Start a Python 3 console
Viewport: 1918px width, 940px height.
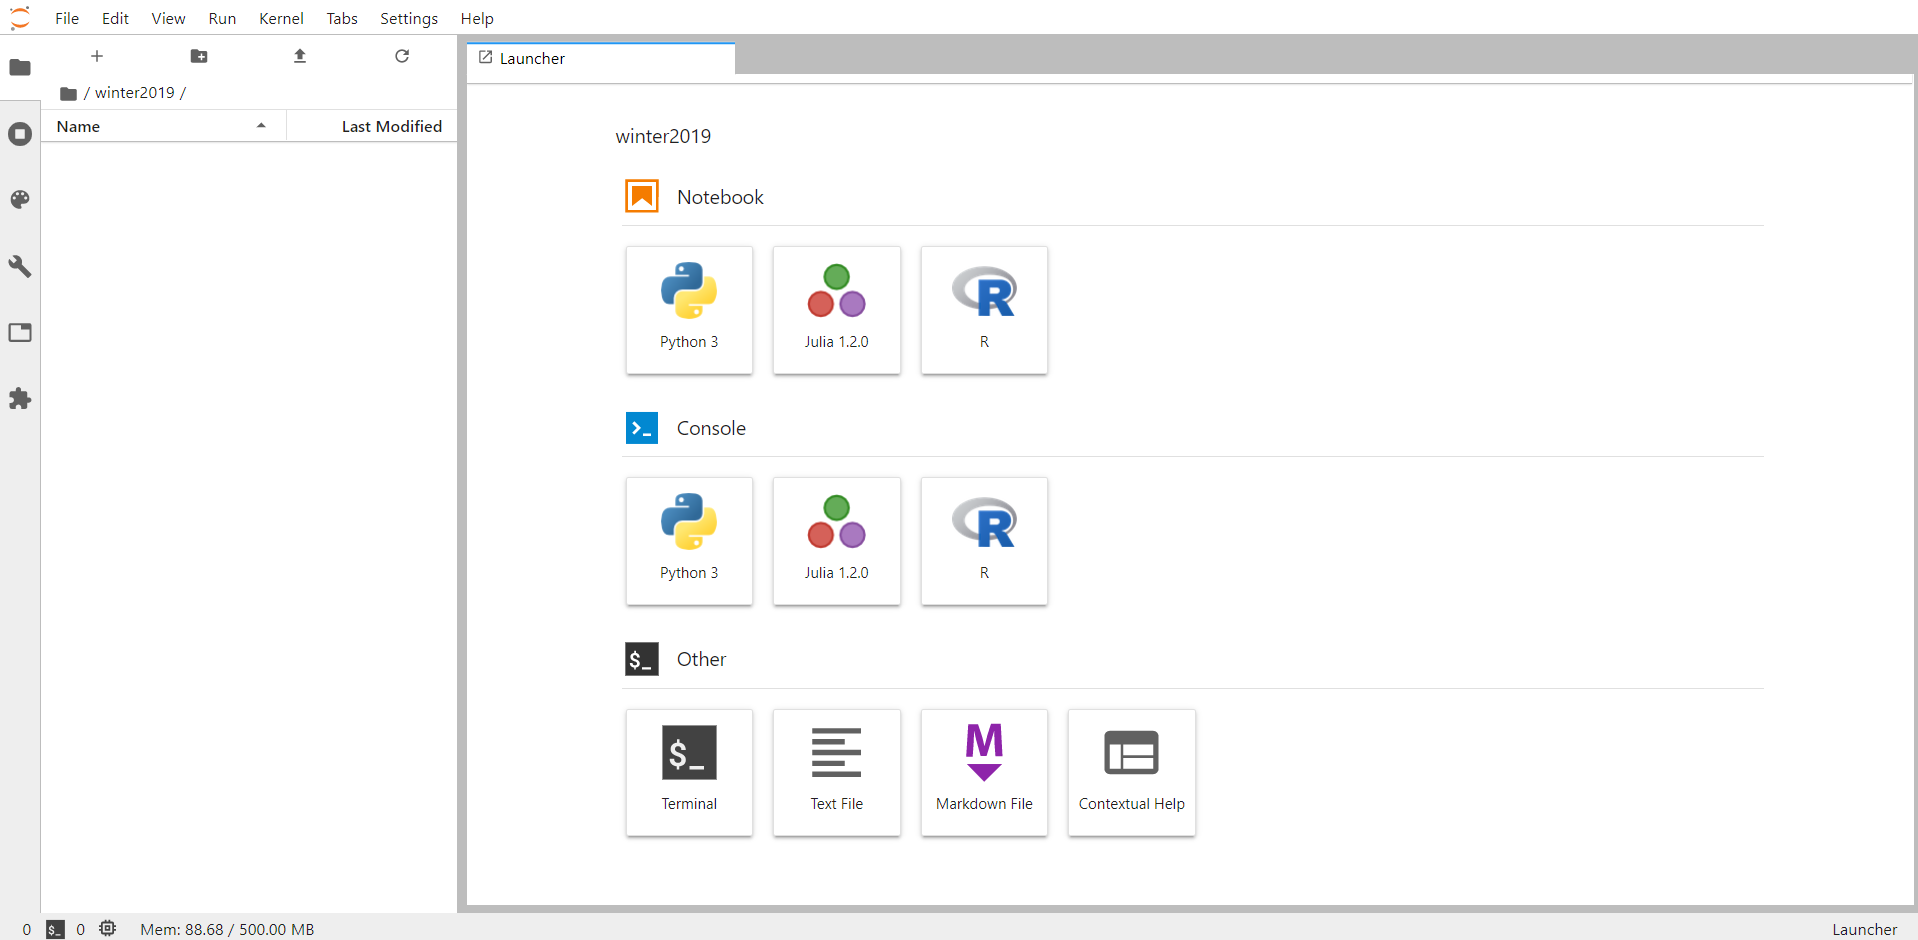tap(689, 541)
